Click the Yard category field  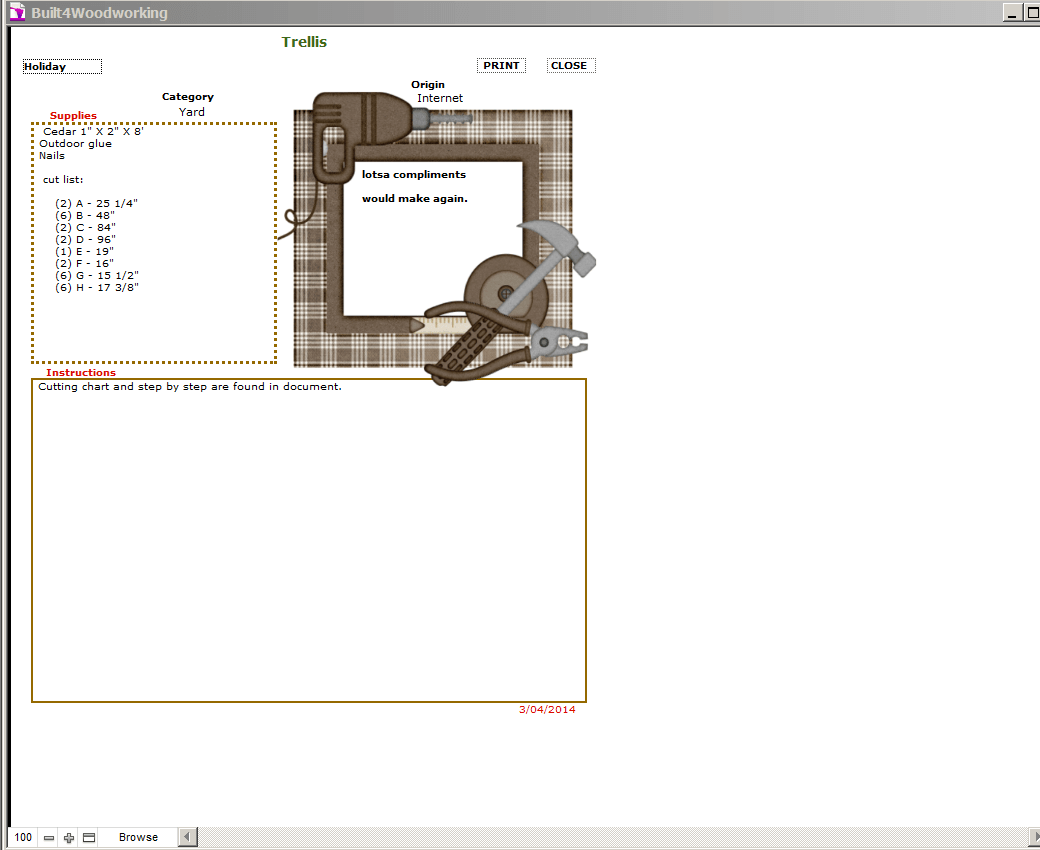point(192,112)
